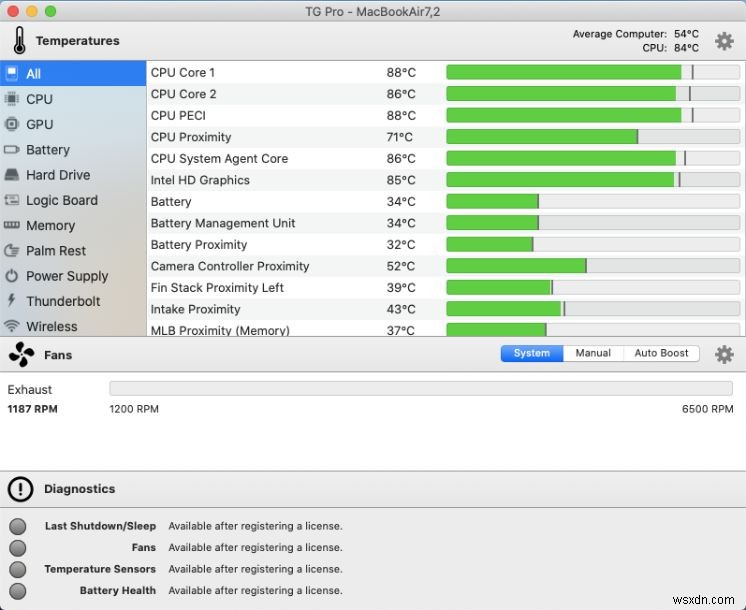
Task: Click the Average Computer 54°C reading
Action: pos(636,34)
